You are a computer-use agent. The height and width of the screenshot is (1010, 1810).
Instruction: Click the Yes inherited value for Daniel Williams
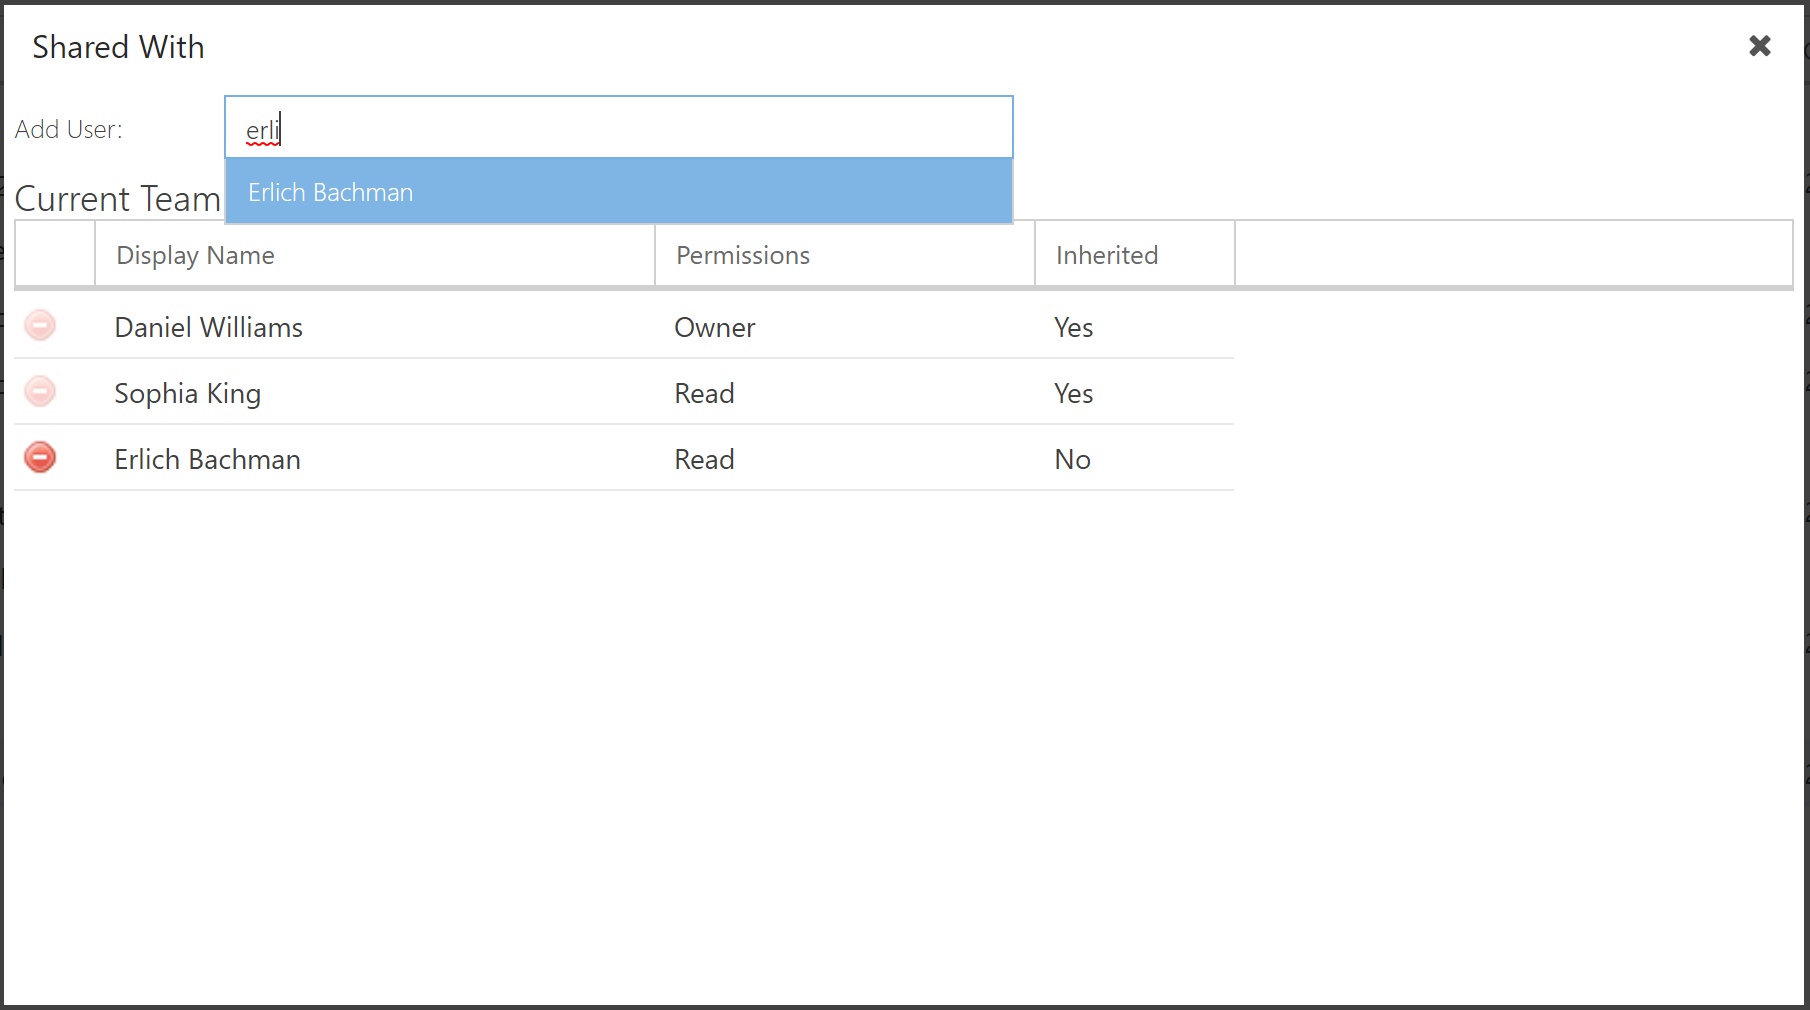pos(1073,327)
